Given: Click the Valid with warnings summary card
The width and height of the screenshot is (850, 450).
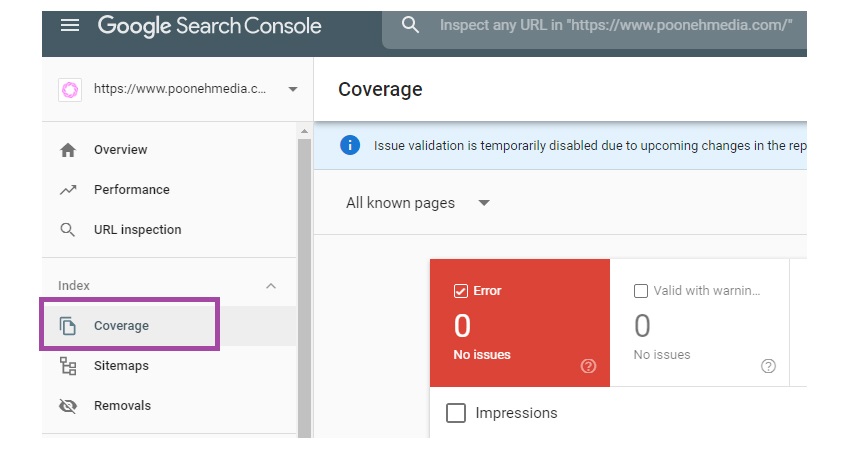Looking at the screenshot, I should coord(700,323).
